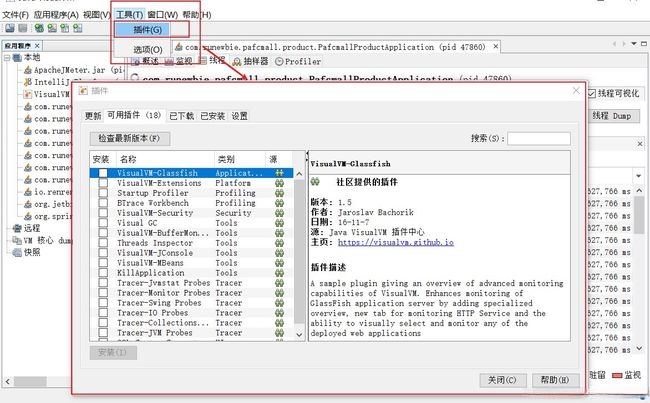Viewport: 650px width, 403px height.
Task: Select the ApacheJMeter.jar application node icon
Action: point(28,70)
